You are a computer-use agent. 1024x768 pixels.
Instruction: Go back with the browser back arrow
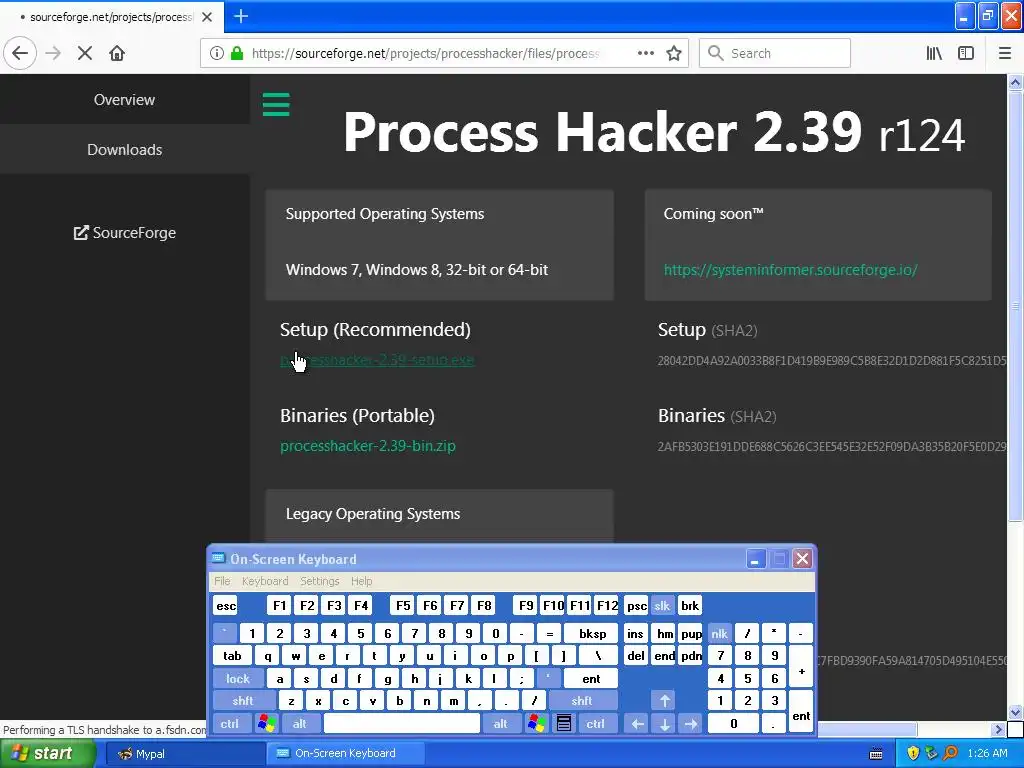20,53
